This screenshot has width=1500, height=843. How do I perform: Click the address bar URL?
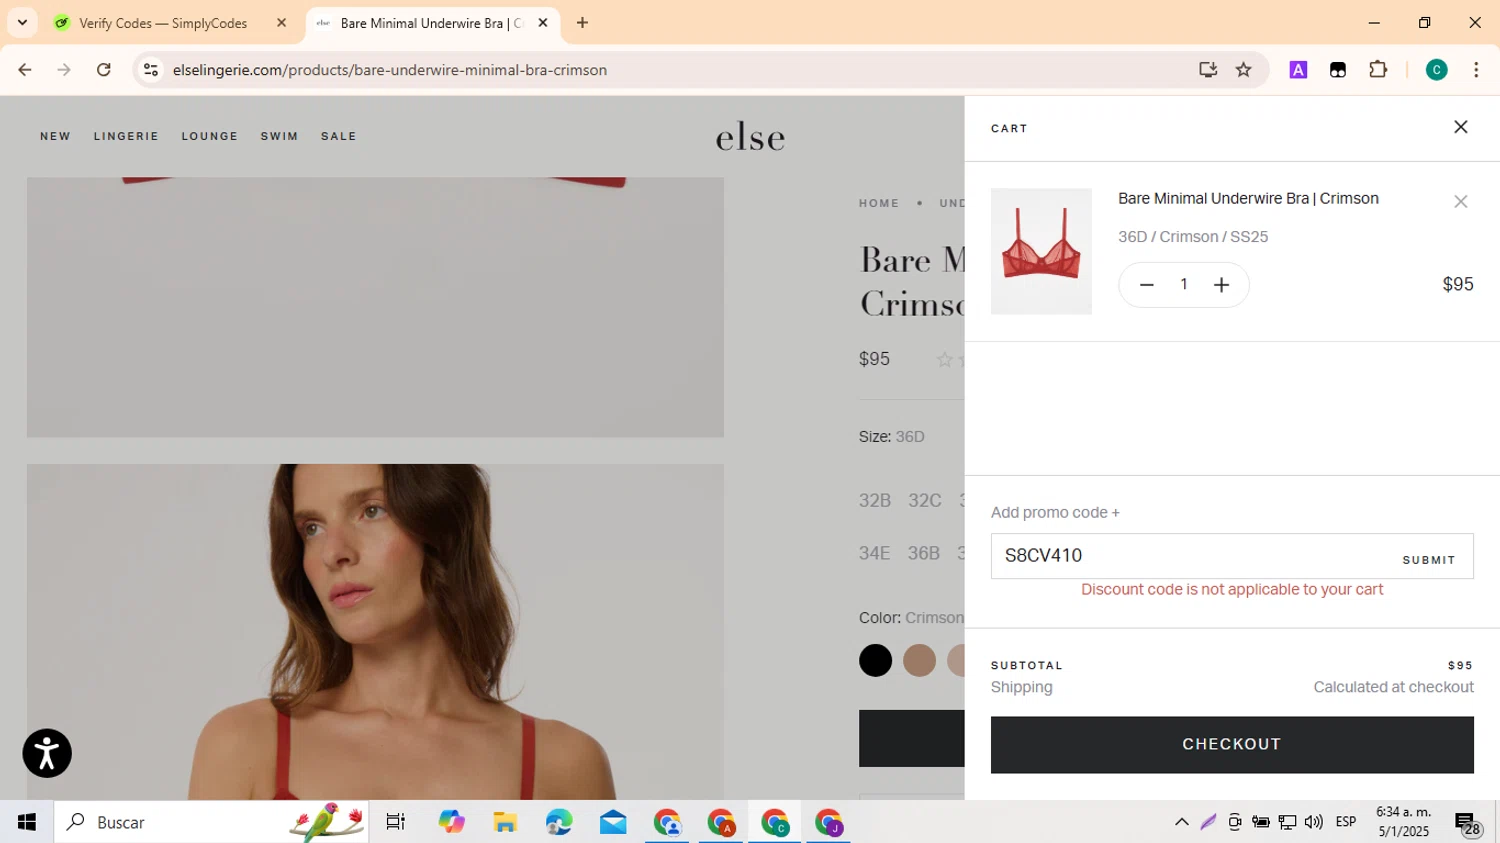pos(389,70)
